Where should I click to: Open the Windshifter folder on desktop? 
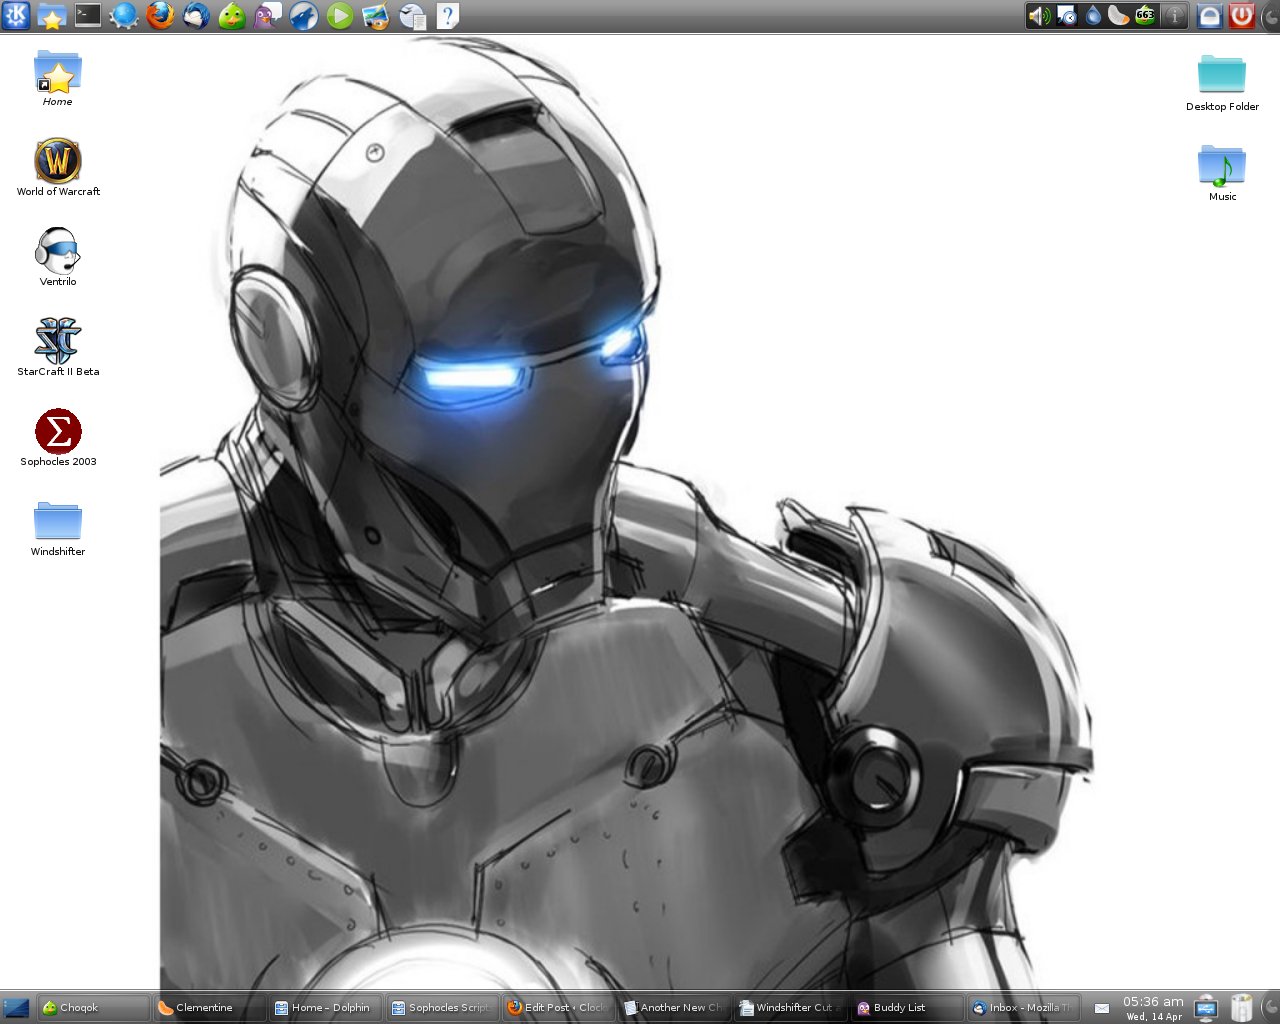click(x=58, y=528)
